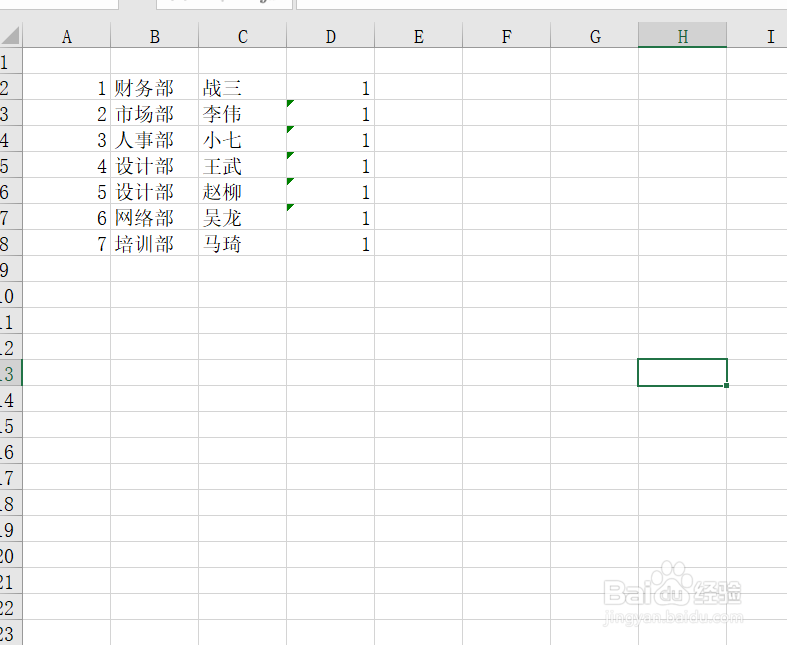Click cell containing 人事部
Image resolution: width=787 pixels, height=645 pixels.
155,139
